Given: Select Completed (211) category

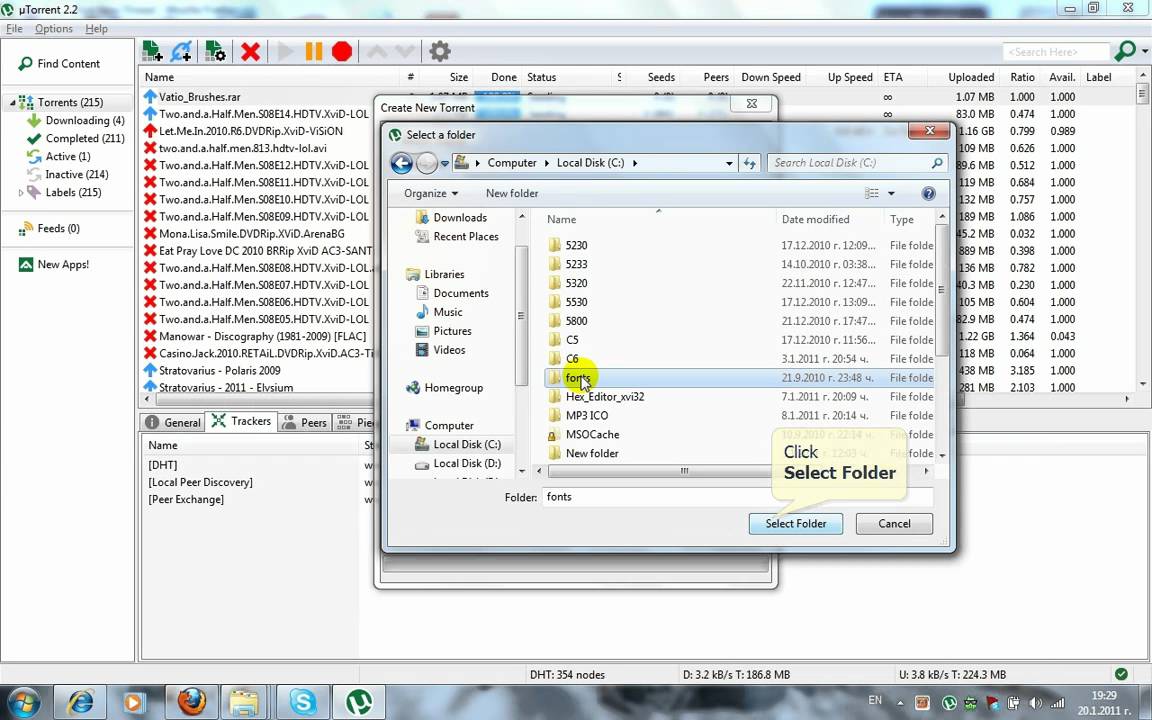Looking at the screenshot, I should pyautogui.click(x=84, y=138).
